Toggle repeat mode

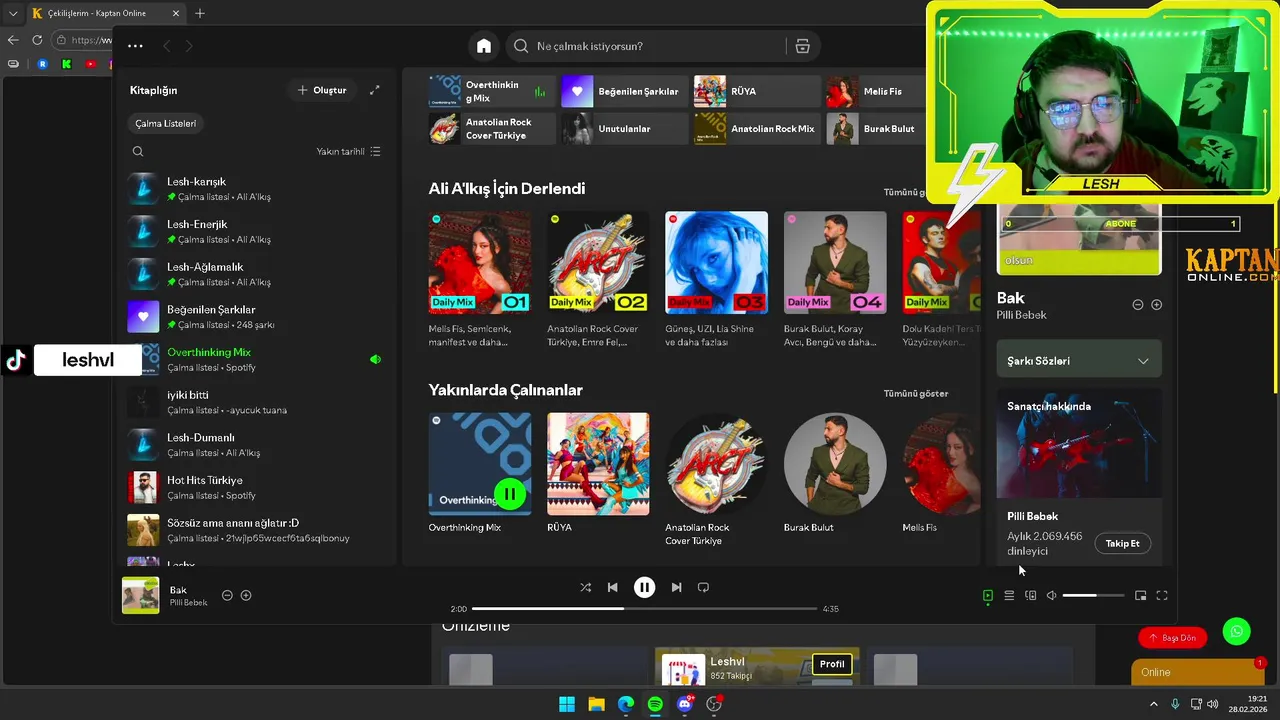tap(703, 588)
